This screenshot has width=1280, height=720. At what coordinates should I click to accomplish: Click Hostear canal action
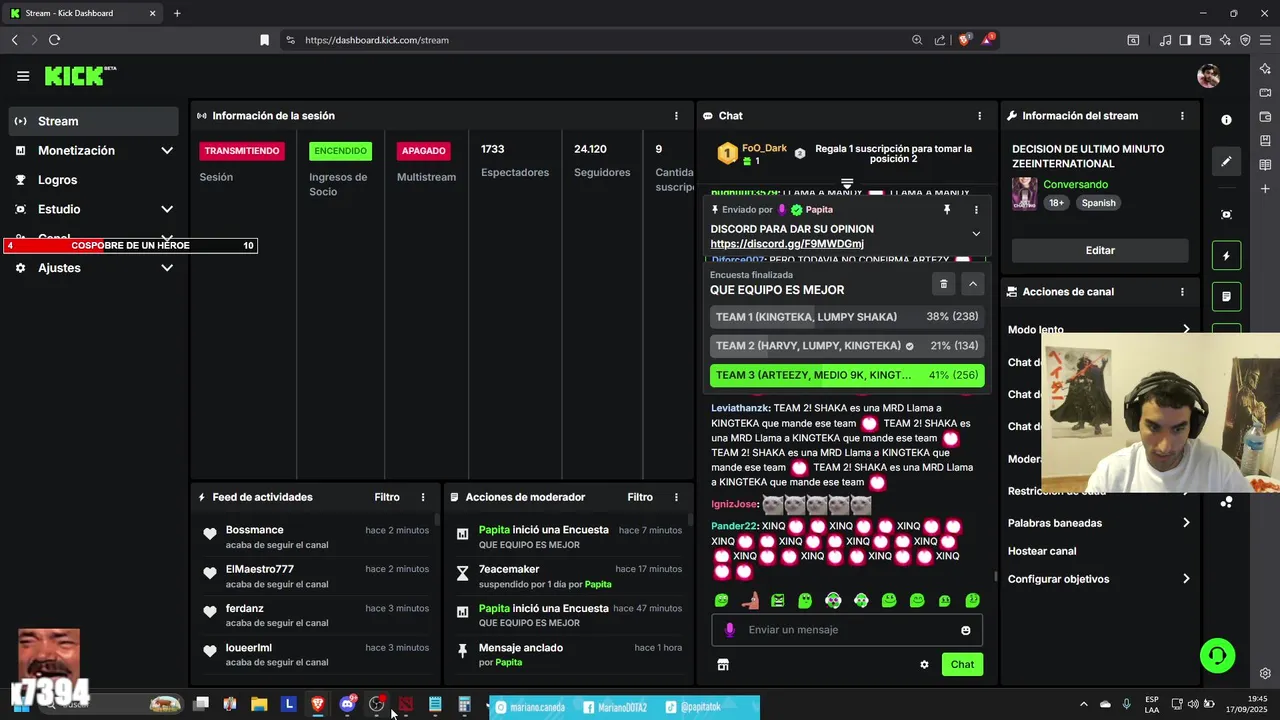(1042, 551)
